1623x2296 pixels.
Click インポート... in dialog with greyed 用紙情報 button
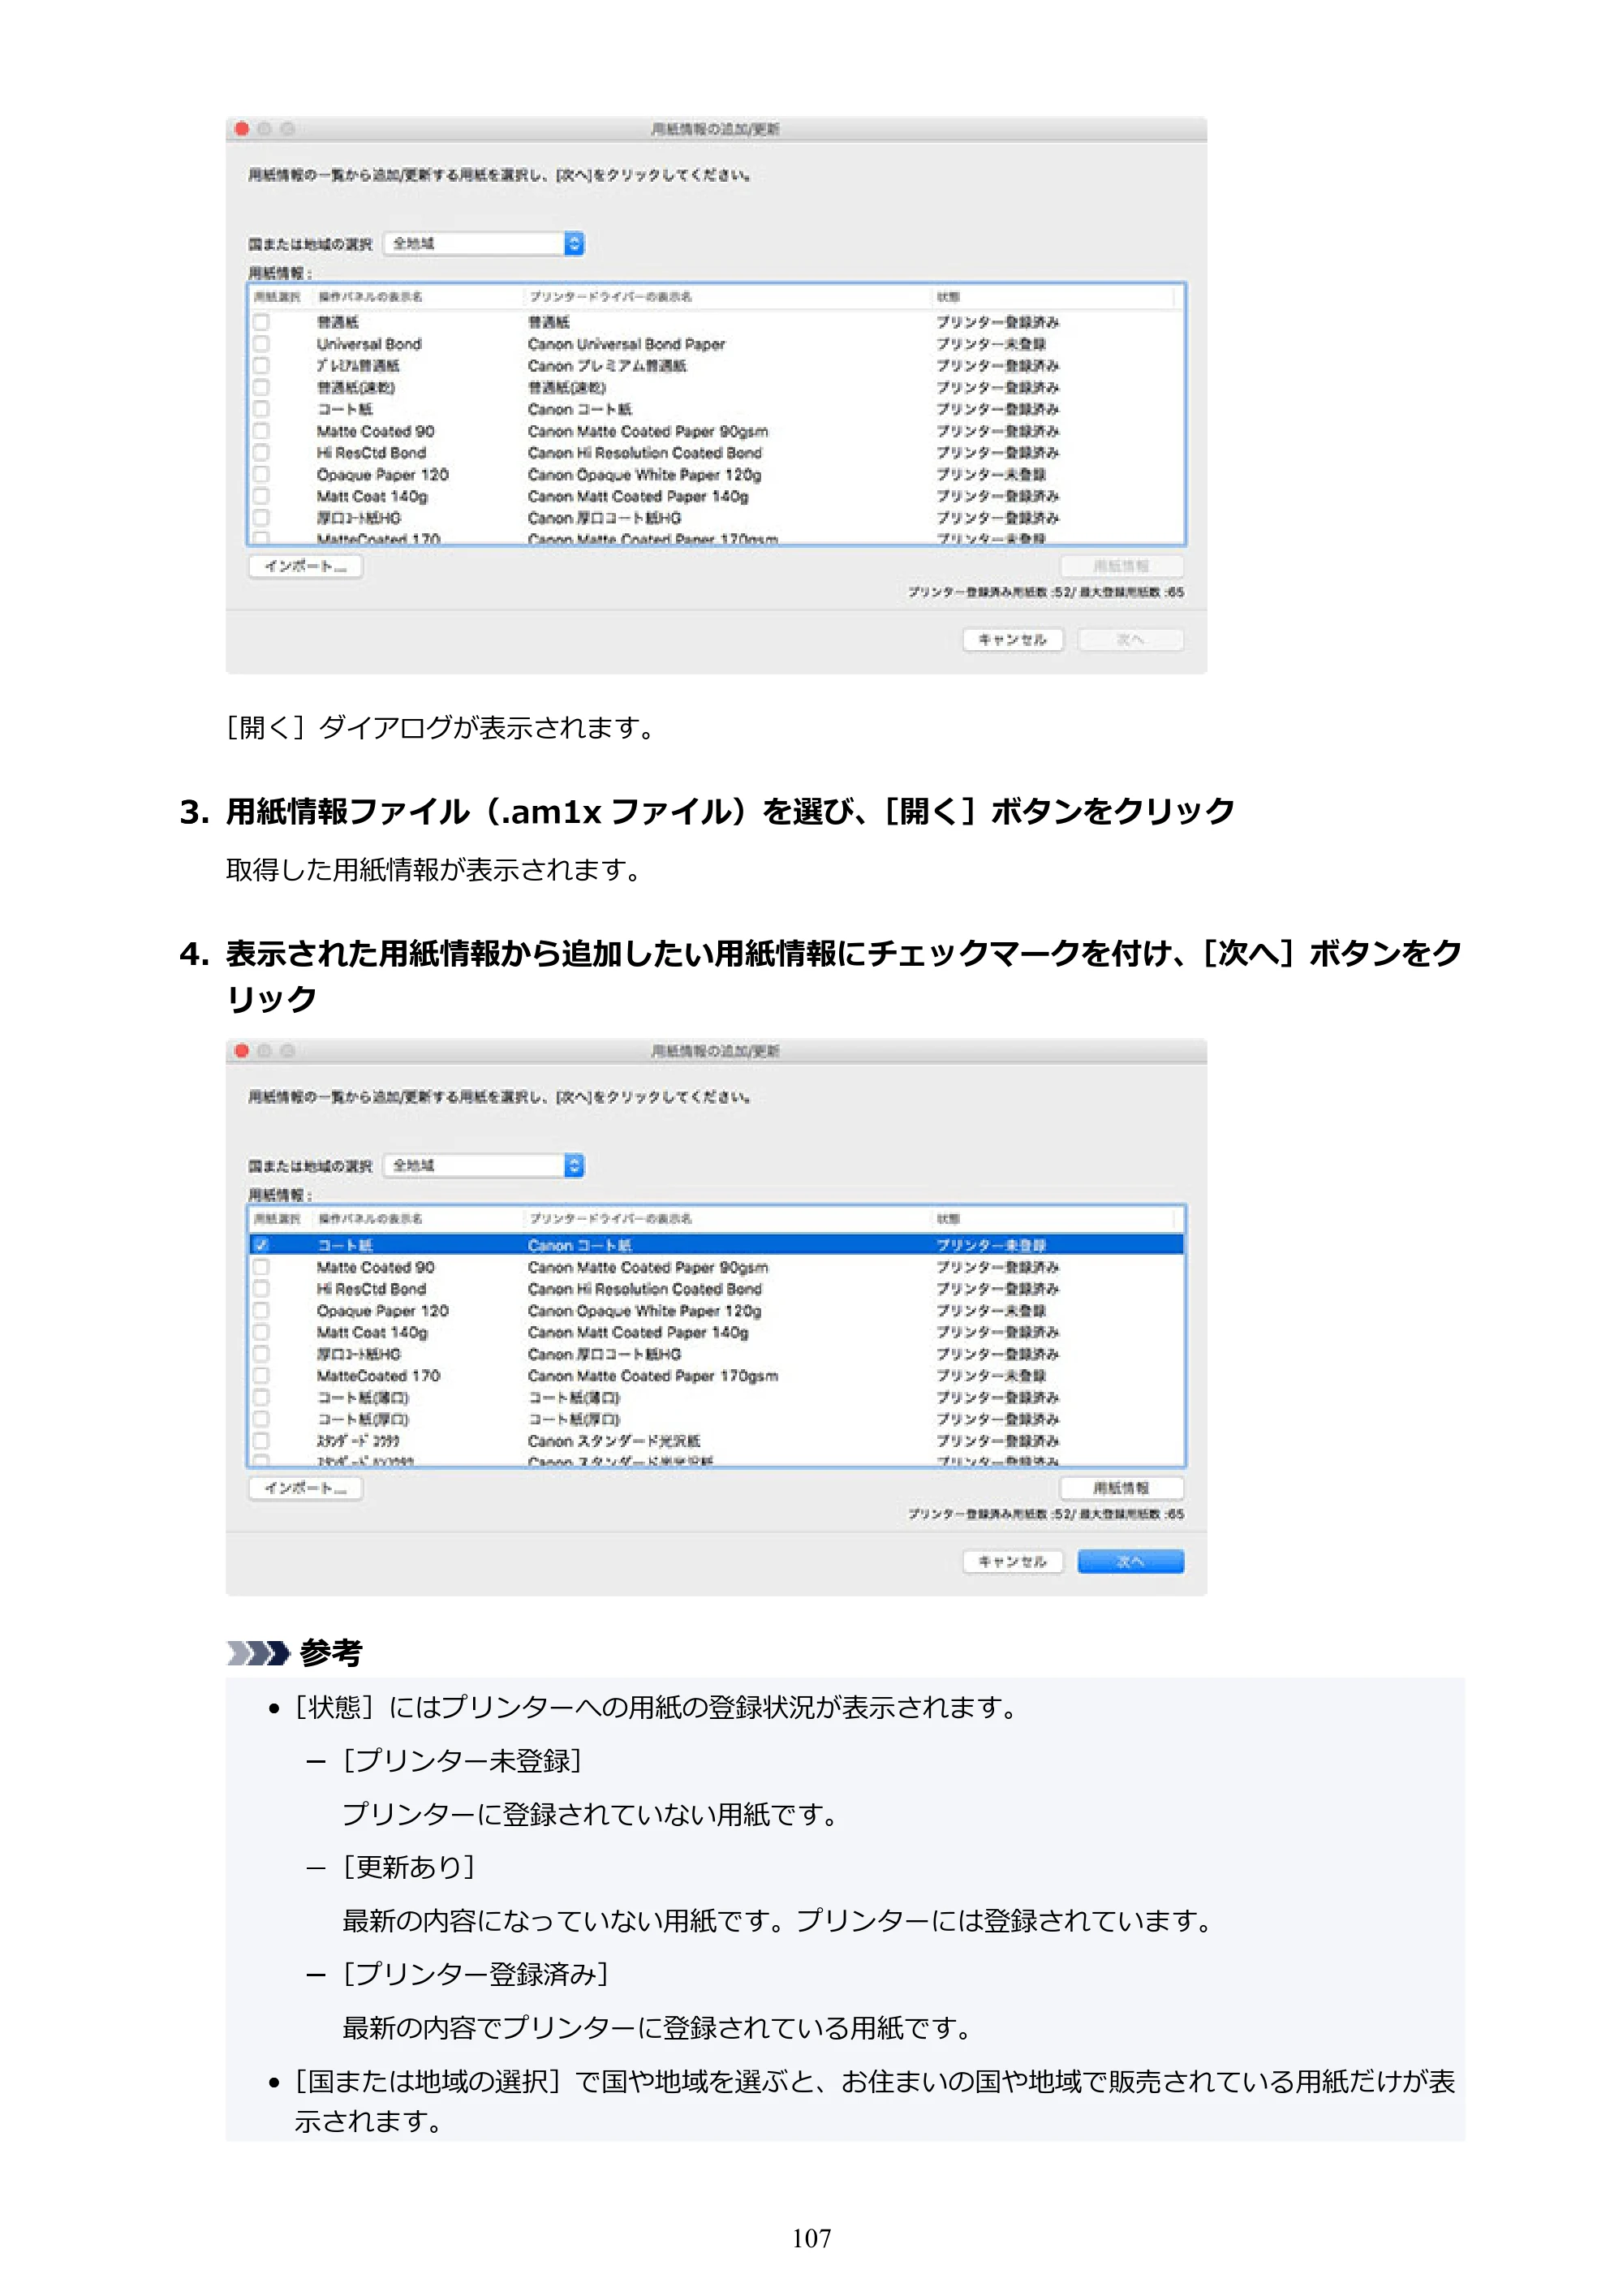(305, 566)
